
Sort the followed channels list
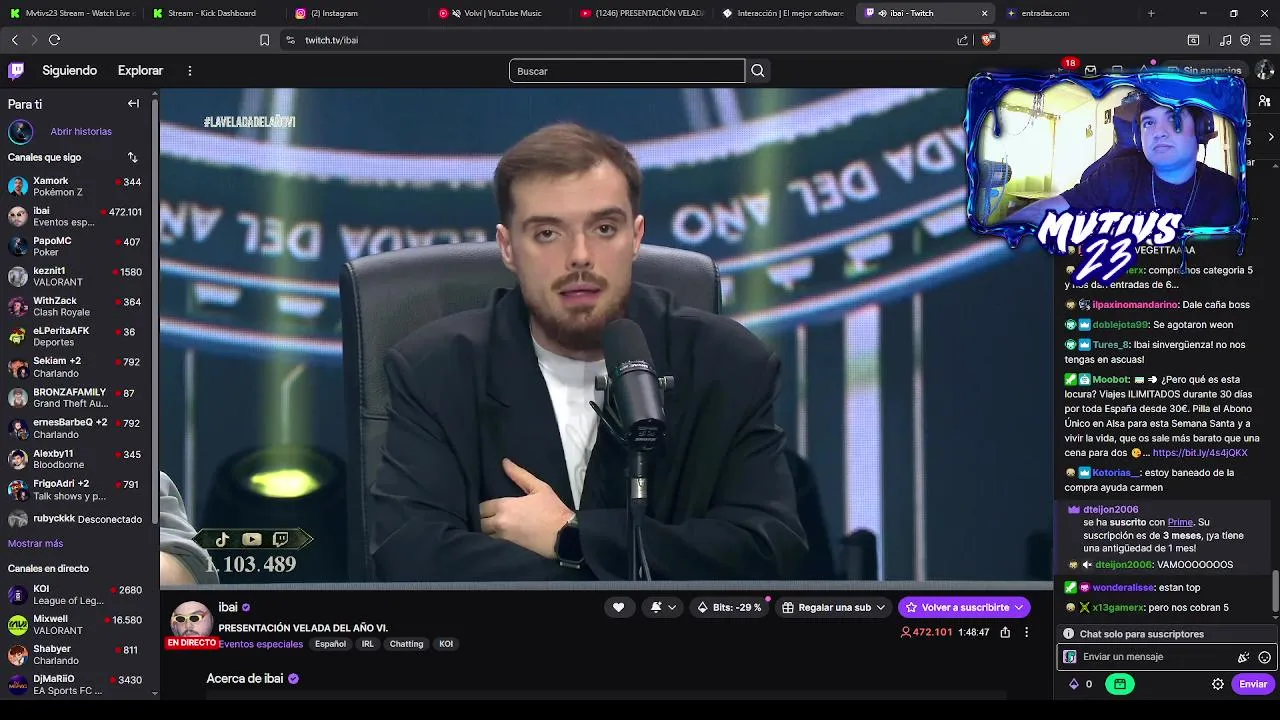tap(132, 157)
